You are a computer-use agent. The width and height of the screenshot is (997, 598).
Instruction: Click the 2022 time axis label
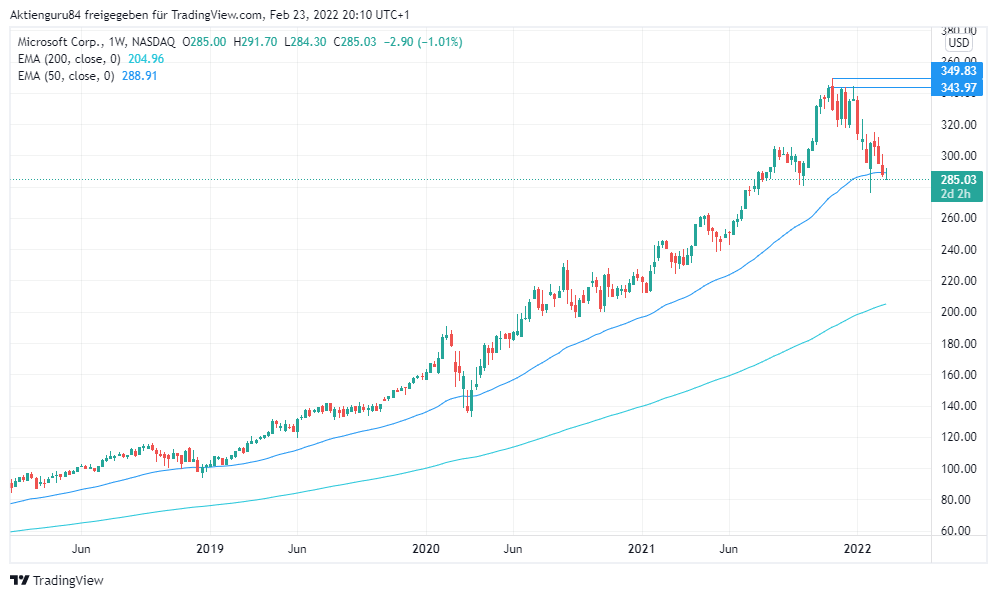coord(857,548)
